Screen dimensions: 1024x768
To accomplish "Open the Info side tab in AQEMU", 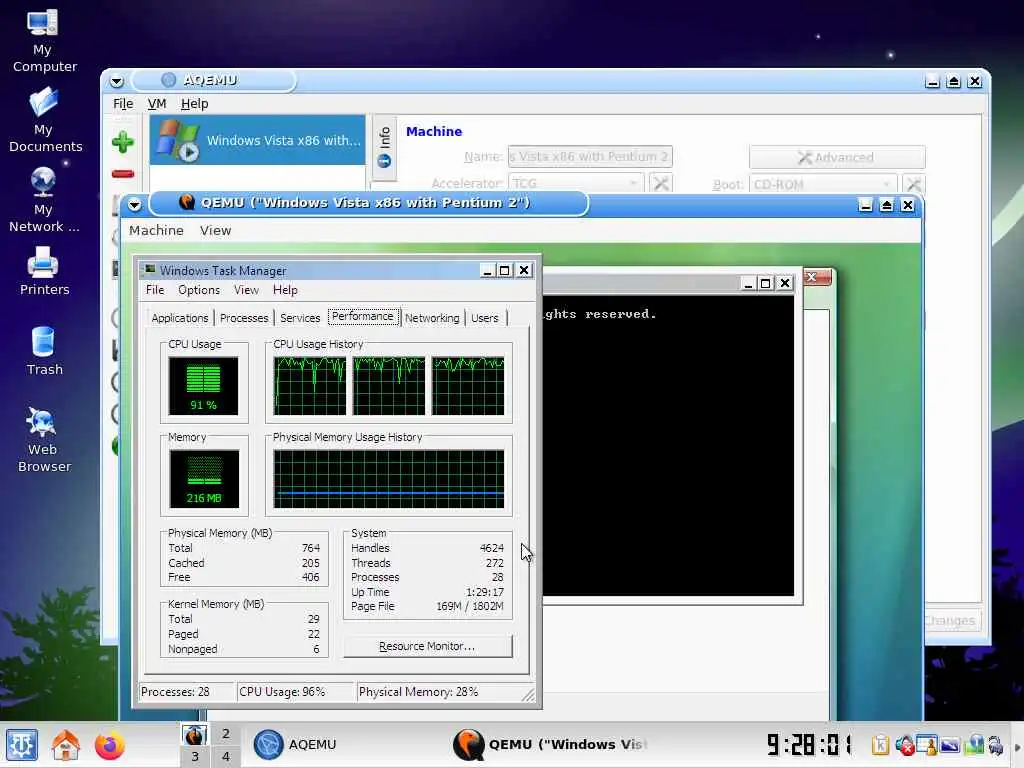I will click(384, 148).
